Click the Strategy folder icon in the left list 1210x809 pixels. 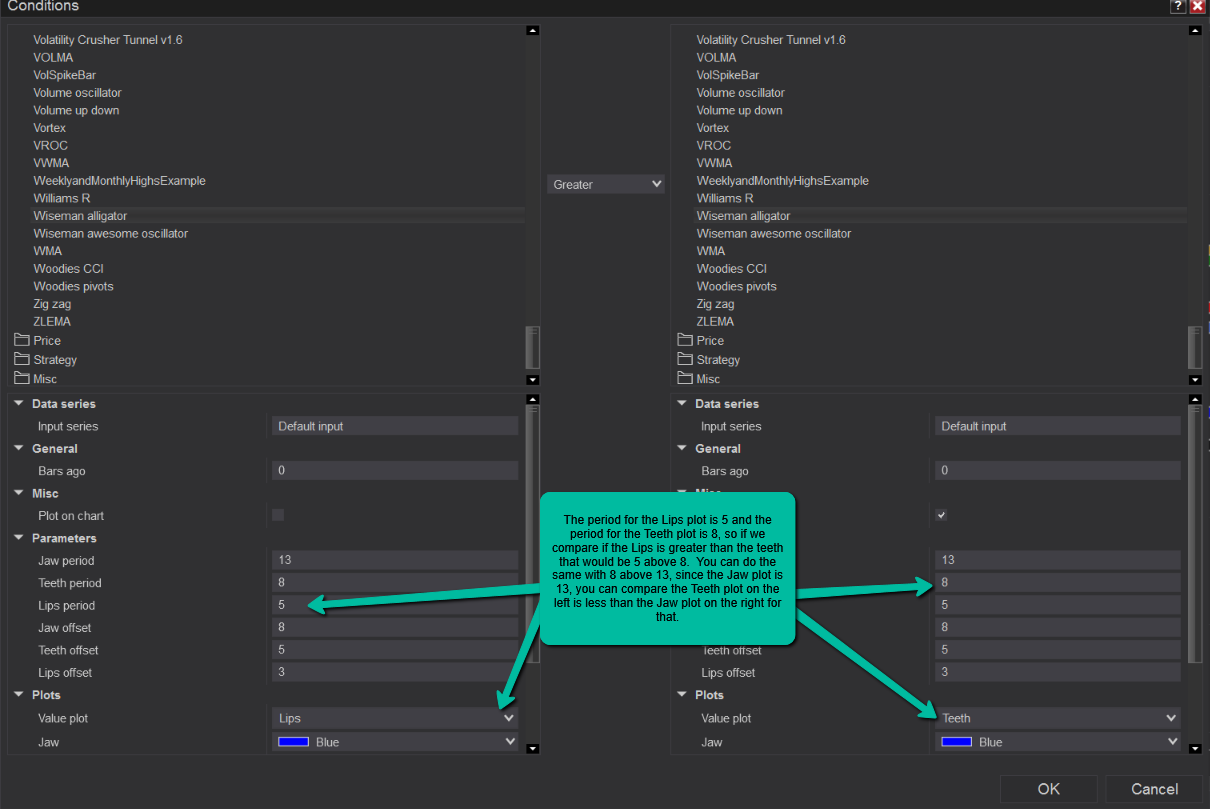(x=22, y=359)
